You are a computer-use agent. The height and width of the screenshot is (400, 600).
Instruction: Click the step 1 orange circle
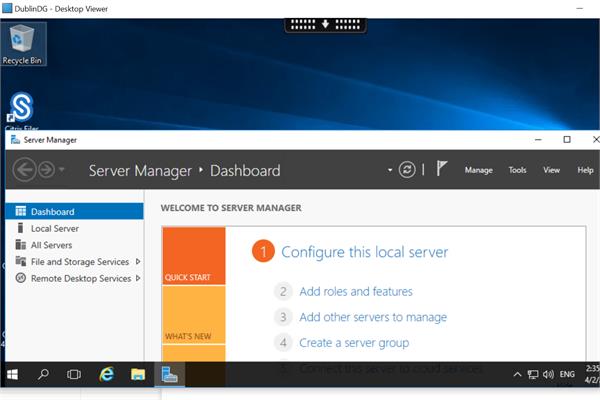coord(263,251)
